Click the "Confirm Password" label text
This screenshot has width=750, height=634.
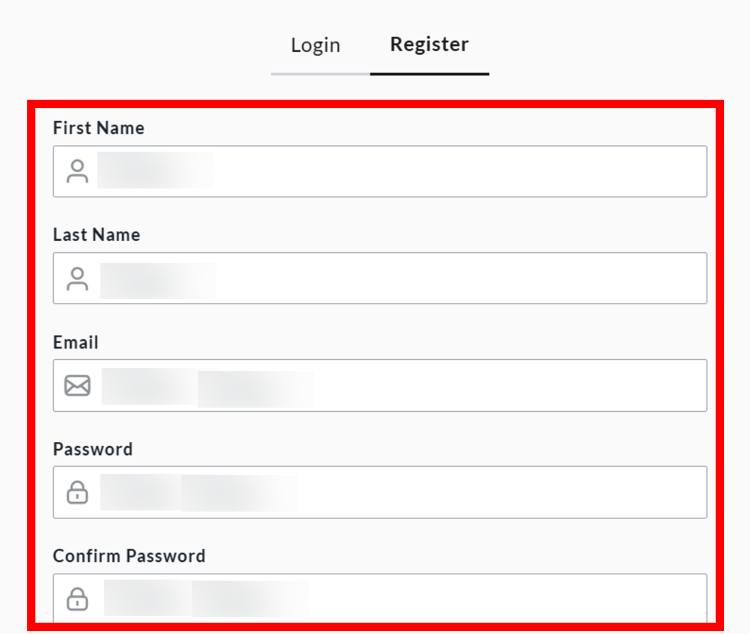pos(128,556)
